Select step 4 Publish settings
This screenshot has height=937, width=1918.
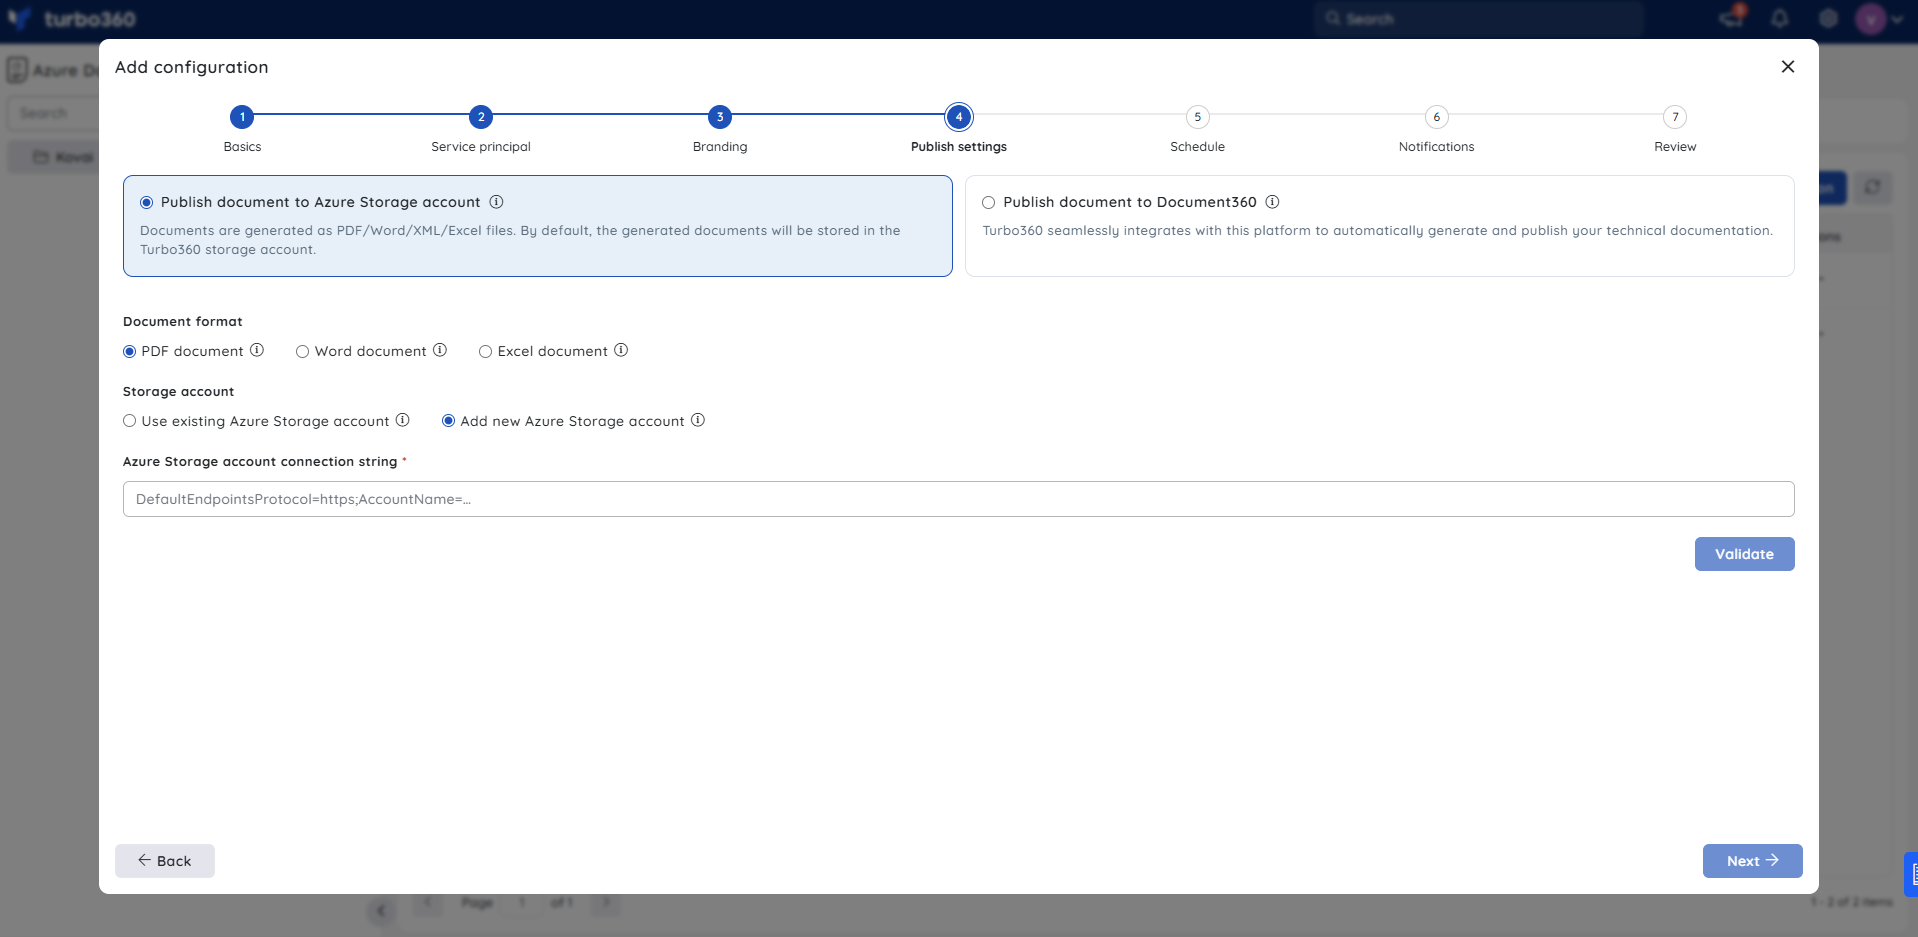tap(959, 117)
